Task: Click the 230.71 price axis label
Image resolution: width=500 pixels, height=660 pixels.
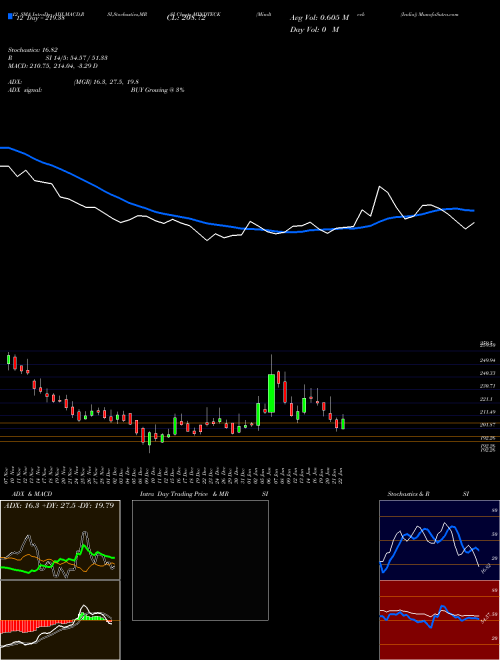Action: click(487, 386)
